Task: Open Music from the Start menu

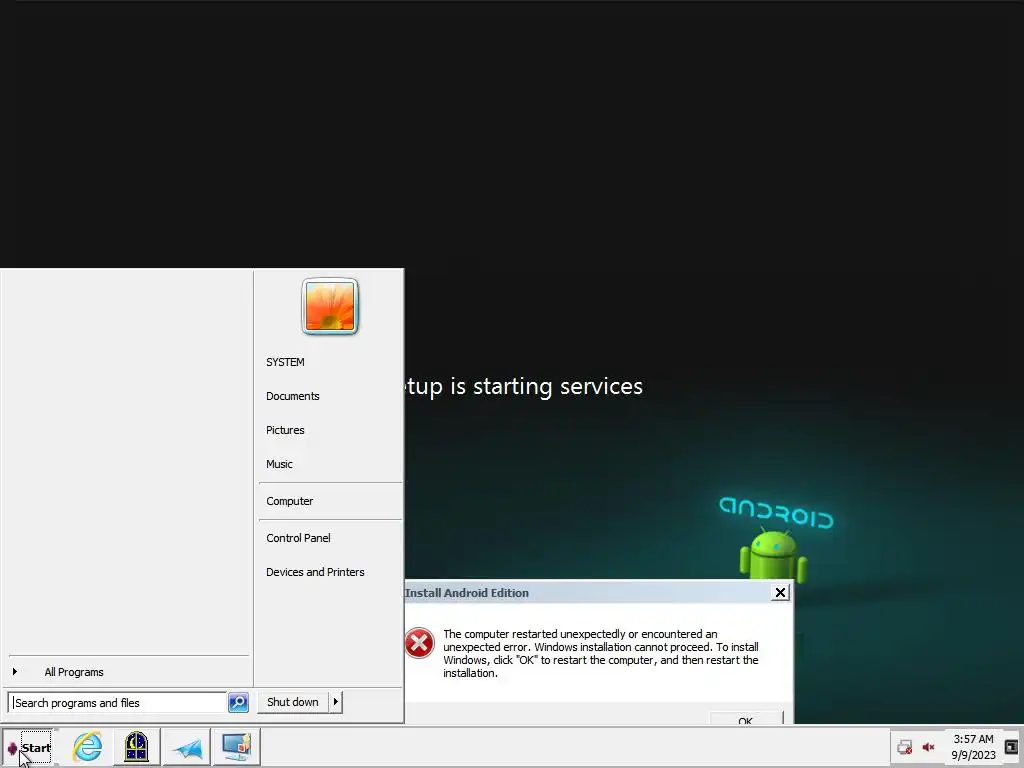Action: tap(279, 464)
